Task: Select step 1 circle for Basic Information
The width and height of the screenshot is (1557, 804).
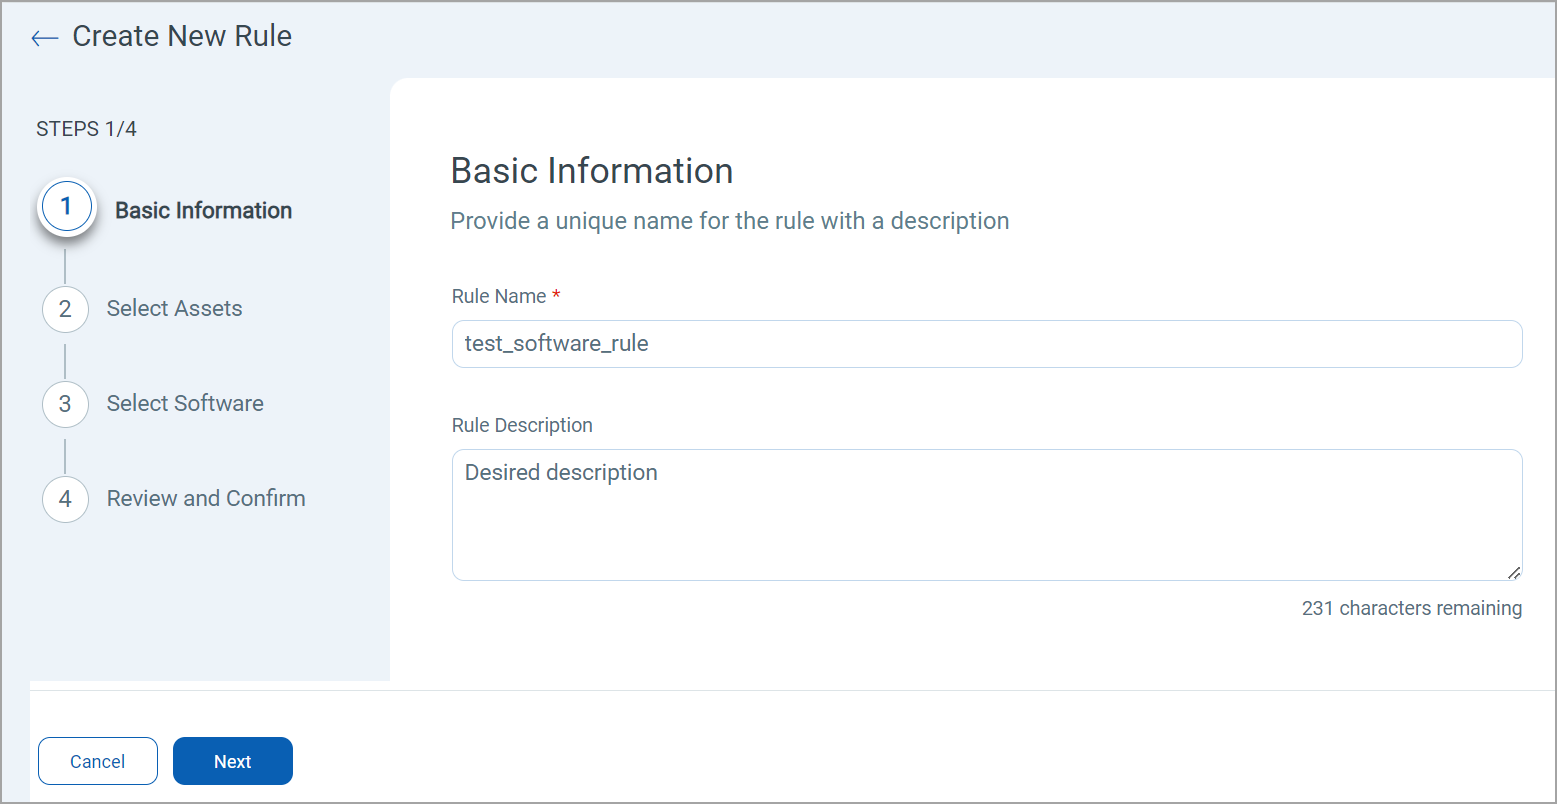Action: [66, 207]
